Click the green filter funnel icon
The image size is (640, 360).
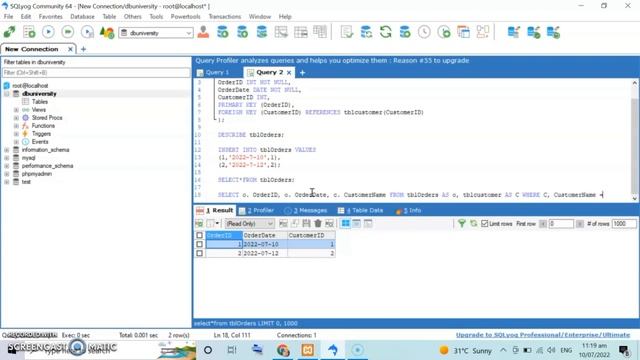462,223
